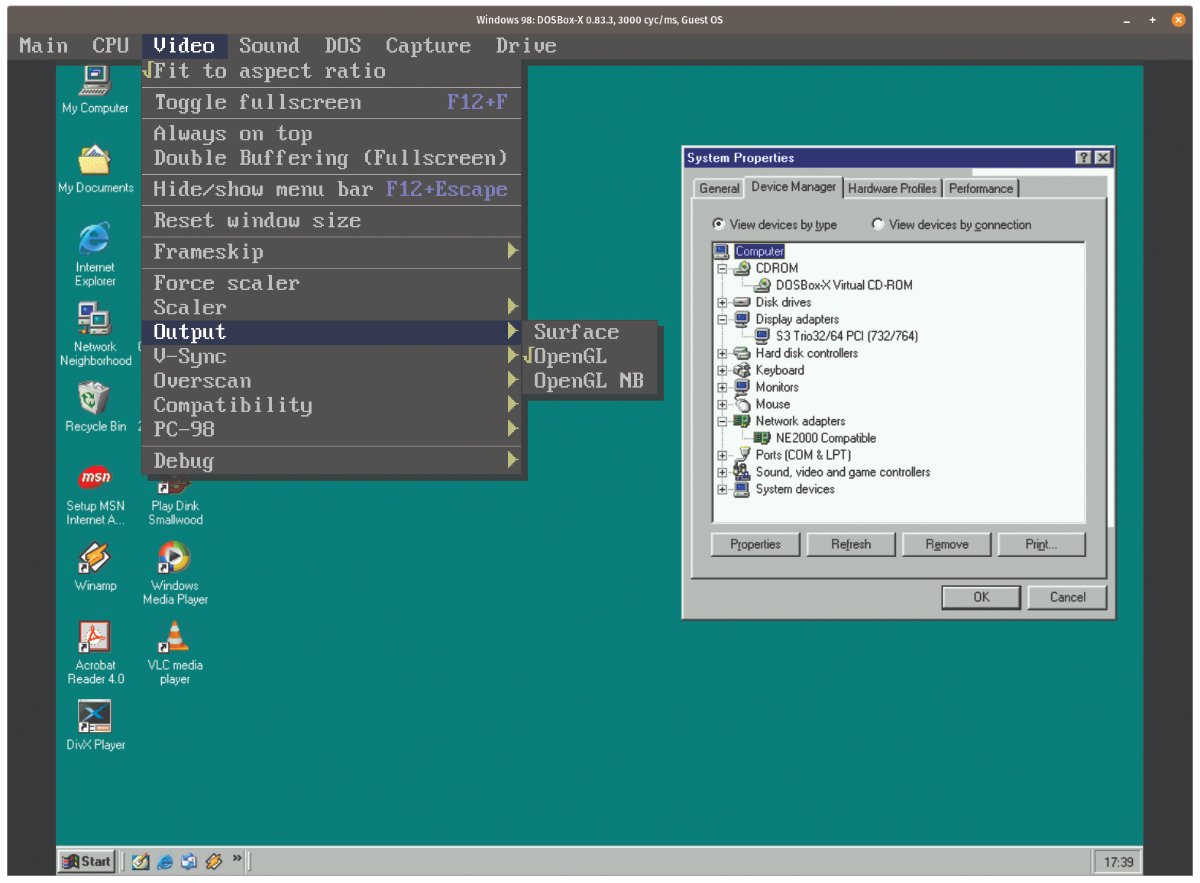Screen dimensions: 1200x883
Task: Select View devices by connection radio button
Action: [878, 225]
